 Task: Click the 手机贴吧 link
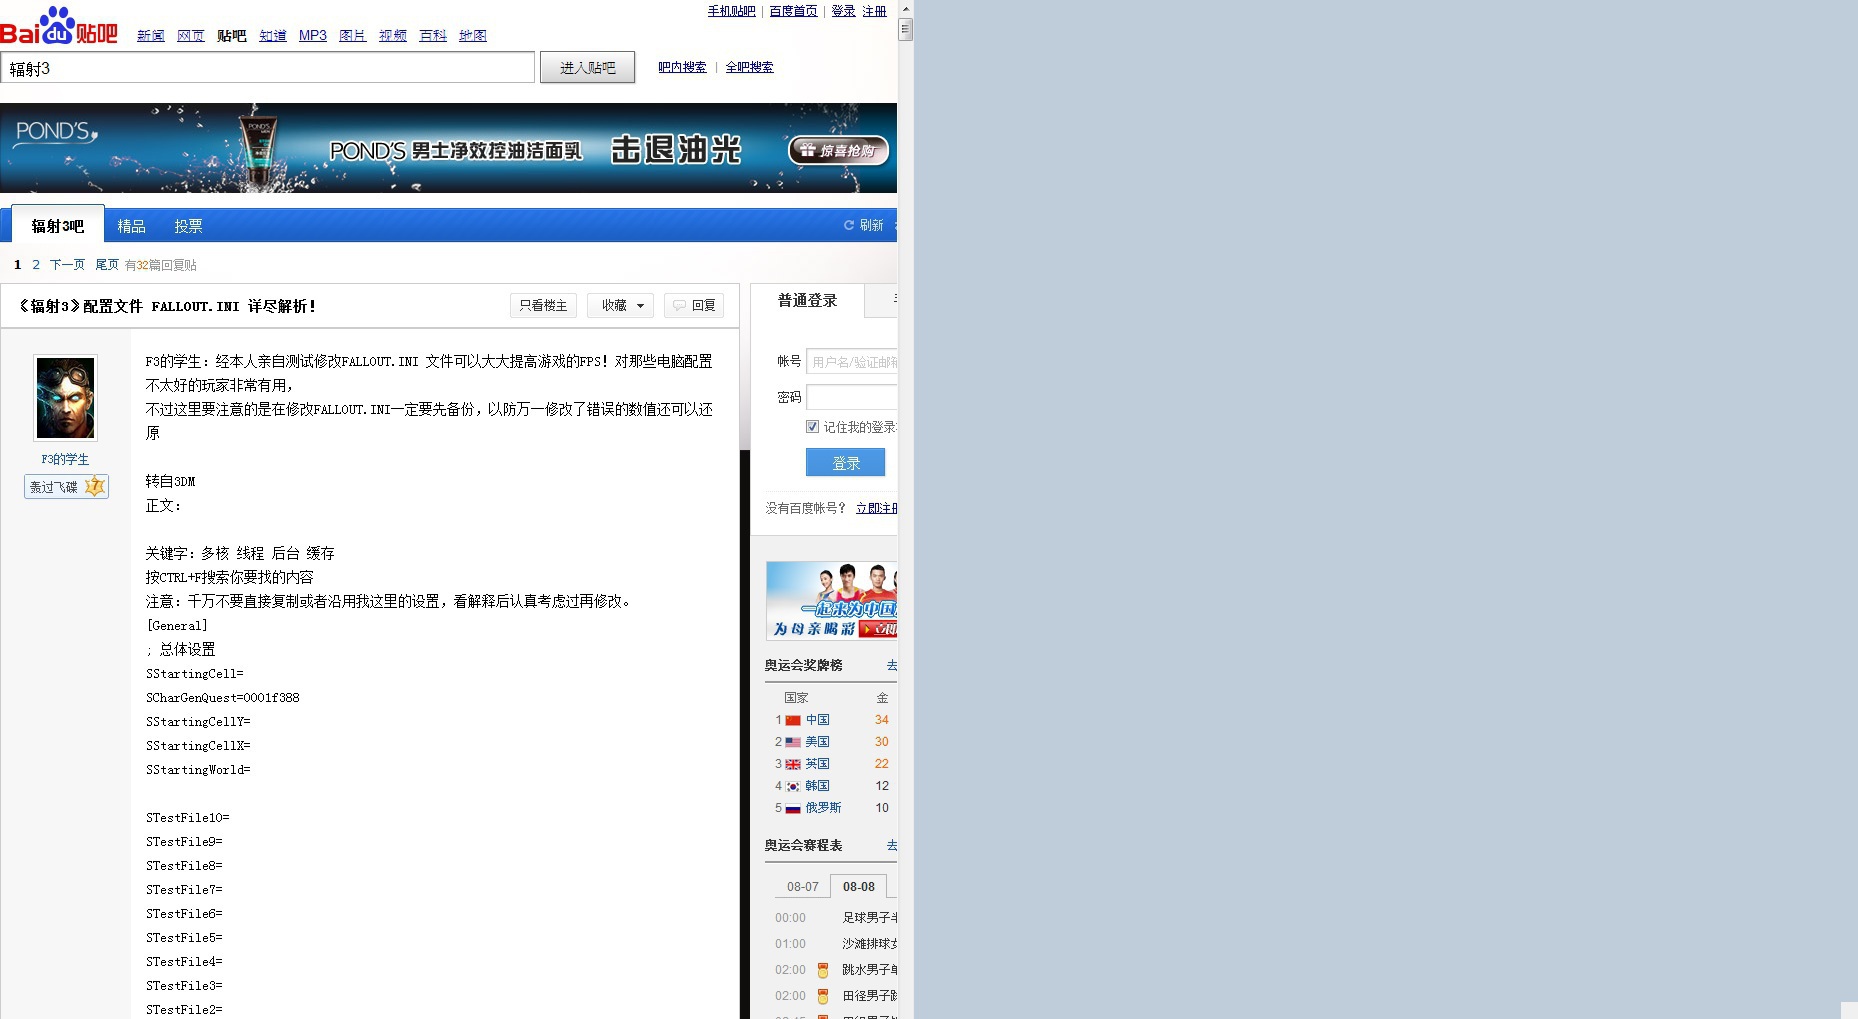click(732, 11)
